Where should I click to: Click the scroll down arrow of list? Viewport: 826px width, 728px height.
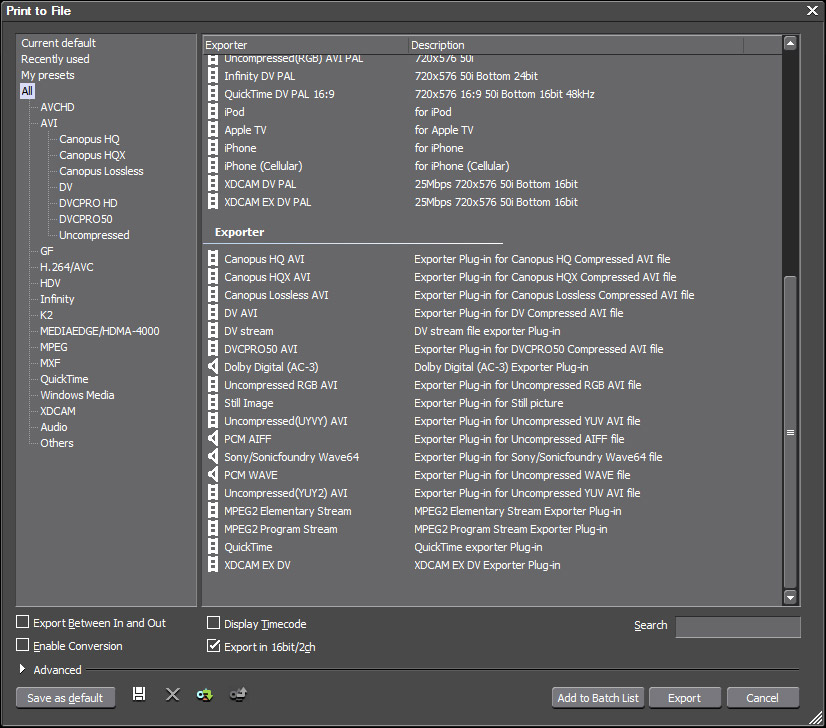pos(790,597)
